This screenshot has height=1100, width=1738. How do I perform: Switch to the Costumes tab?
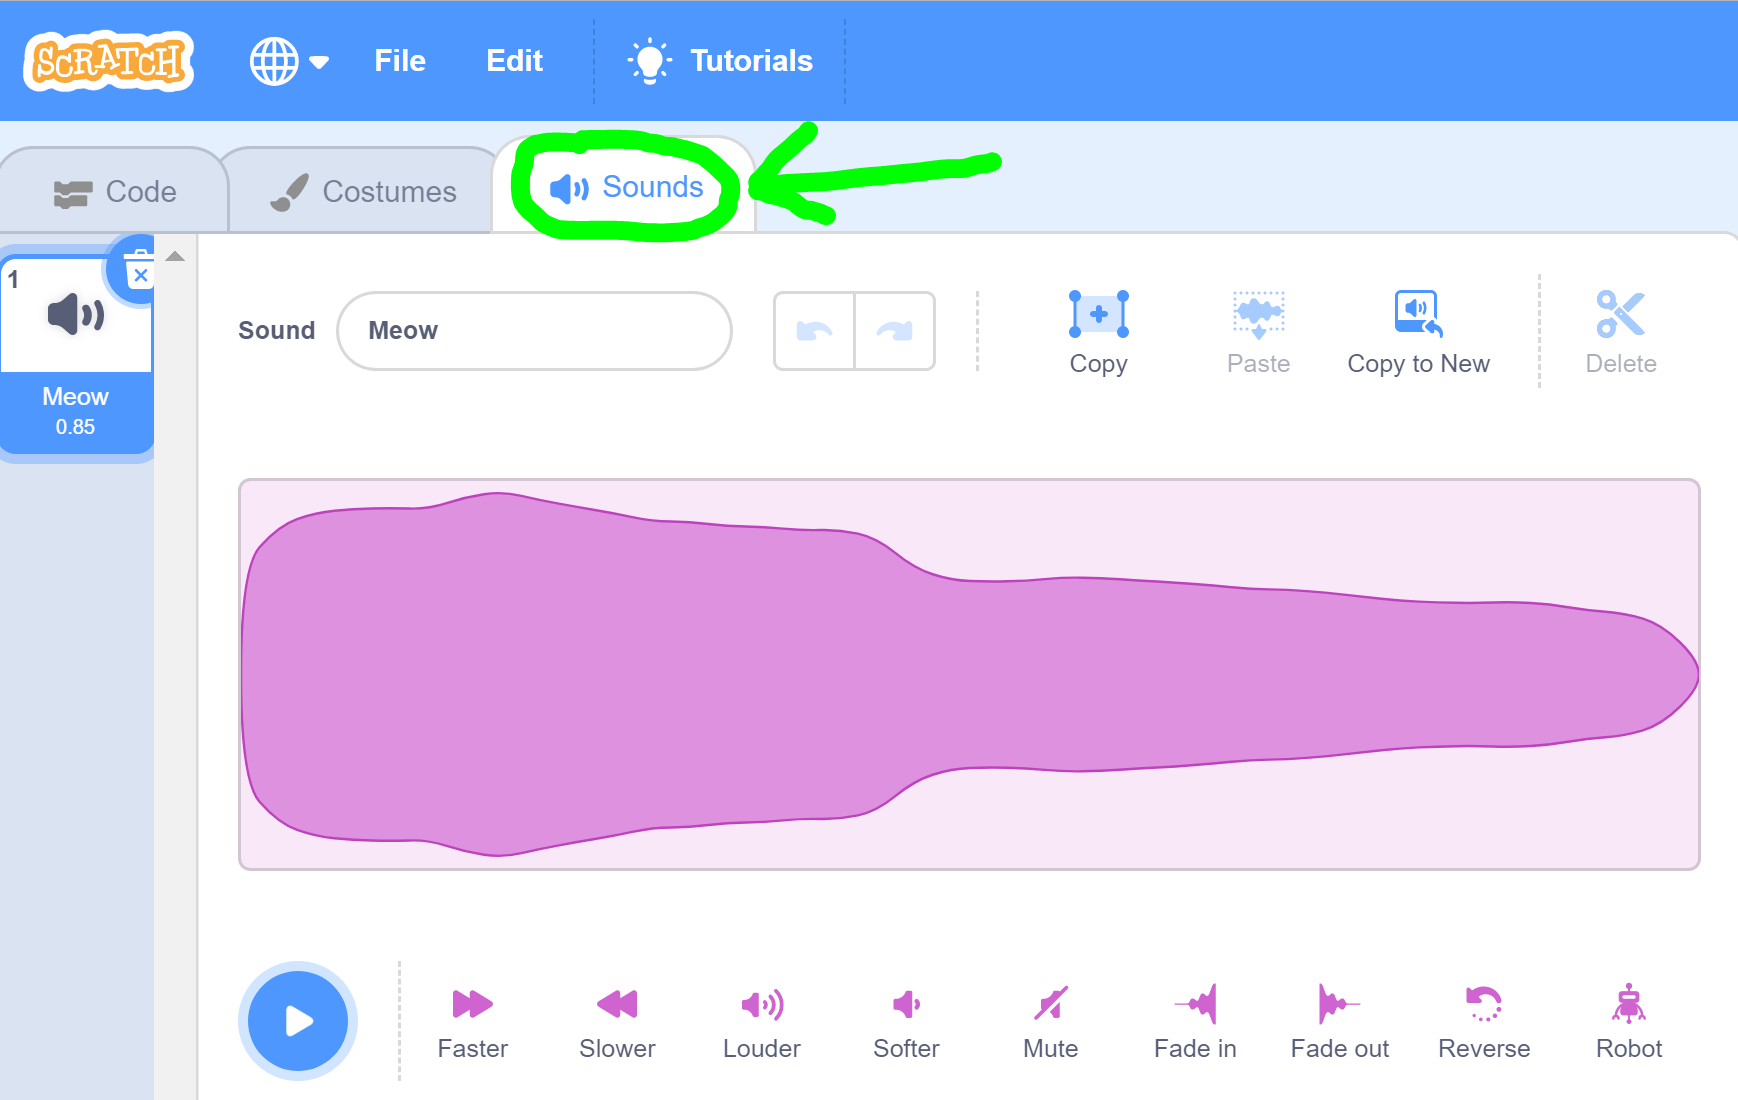363,192
